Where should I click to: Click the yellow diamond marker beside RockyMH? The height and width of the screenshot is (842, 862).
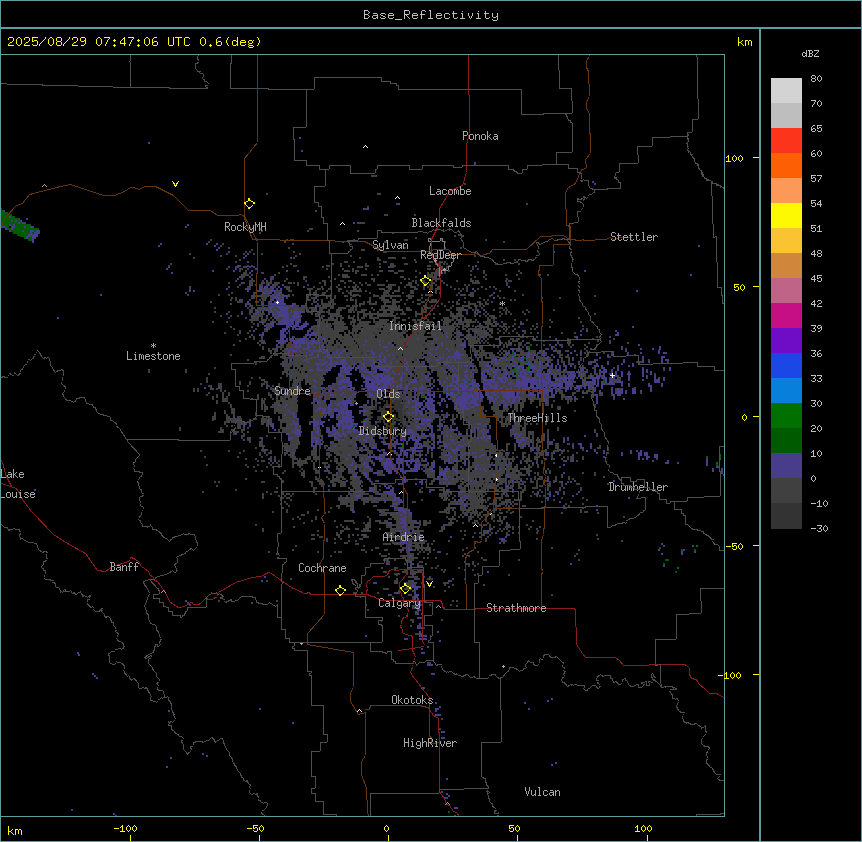[250, 204]
